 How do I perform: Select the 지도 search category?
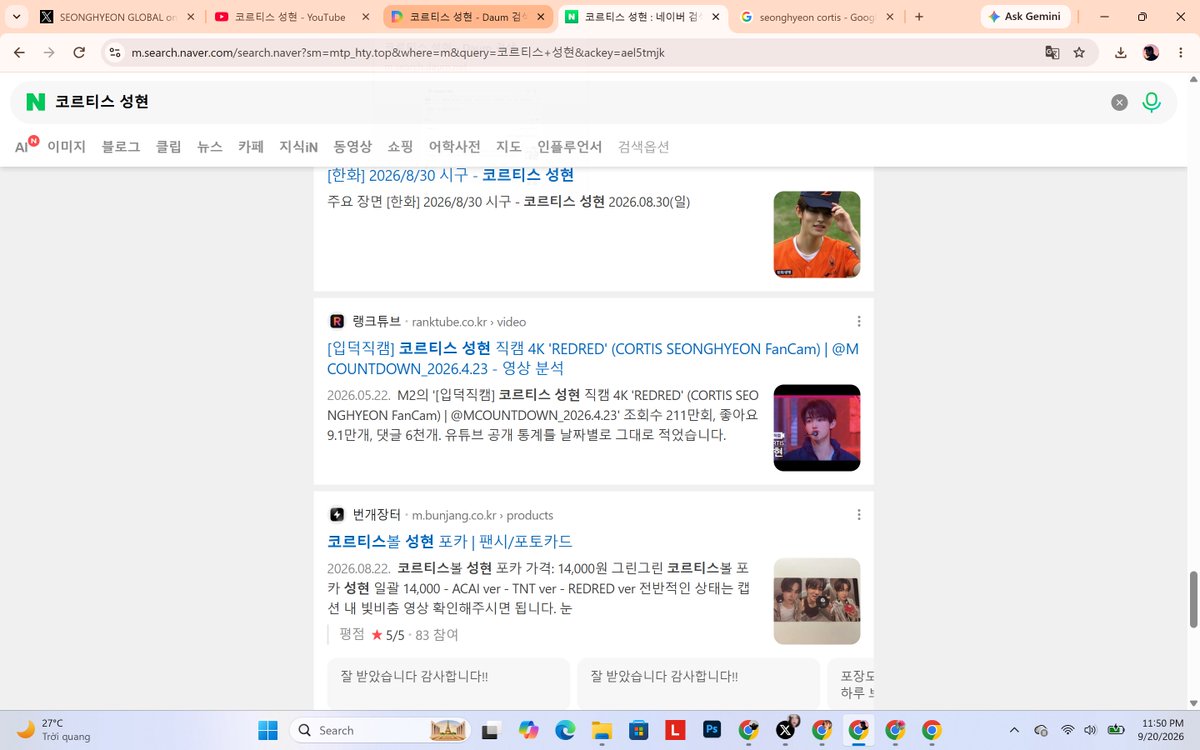(509, 146)
